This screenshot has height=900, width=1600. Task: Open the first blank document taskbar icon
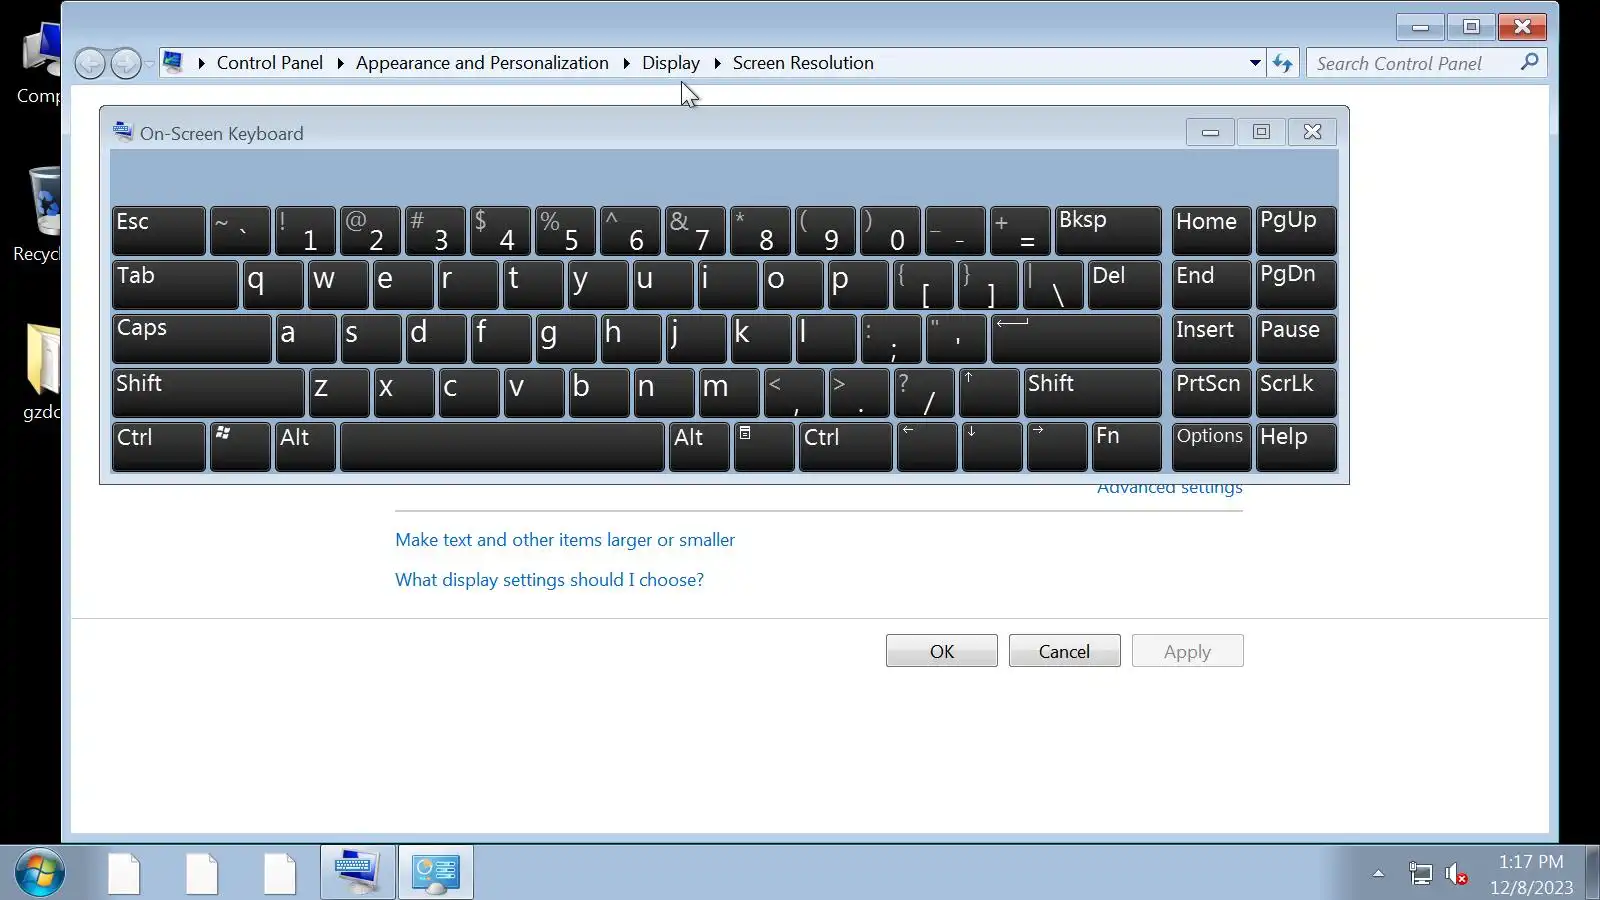click(x=124, y=874)
